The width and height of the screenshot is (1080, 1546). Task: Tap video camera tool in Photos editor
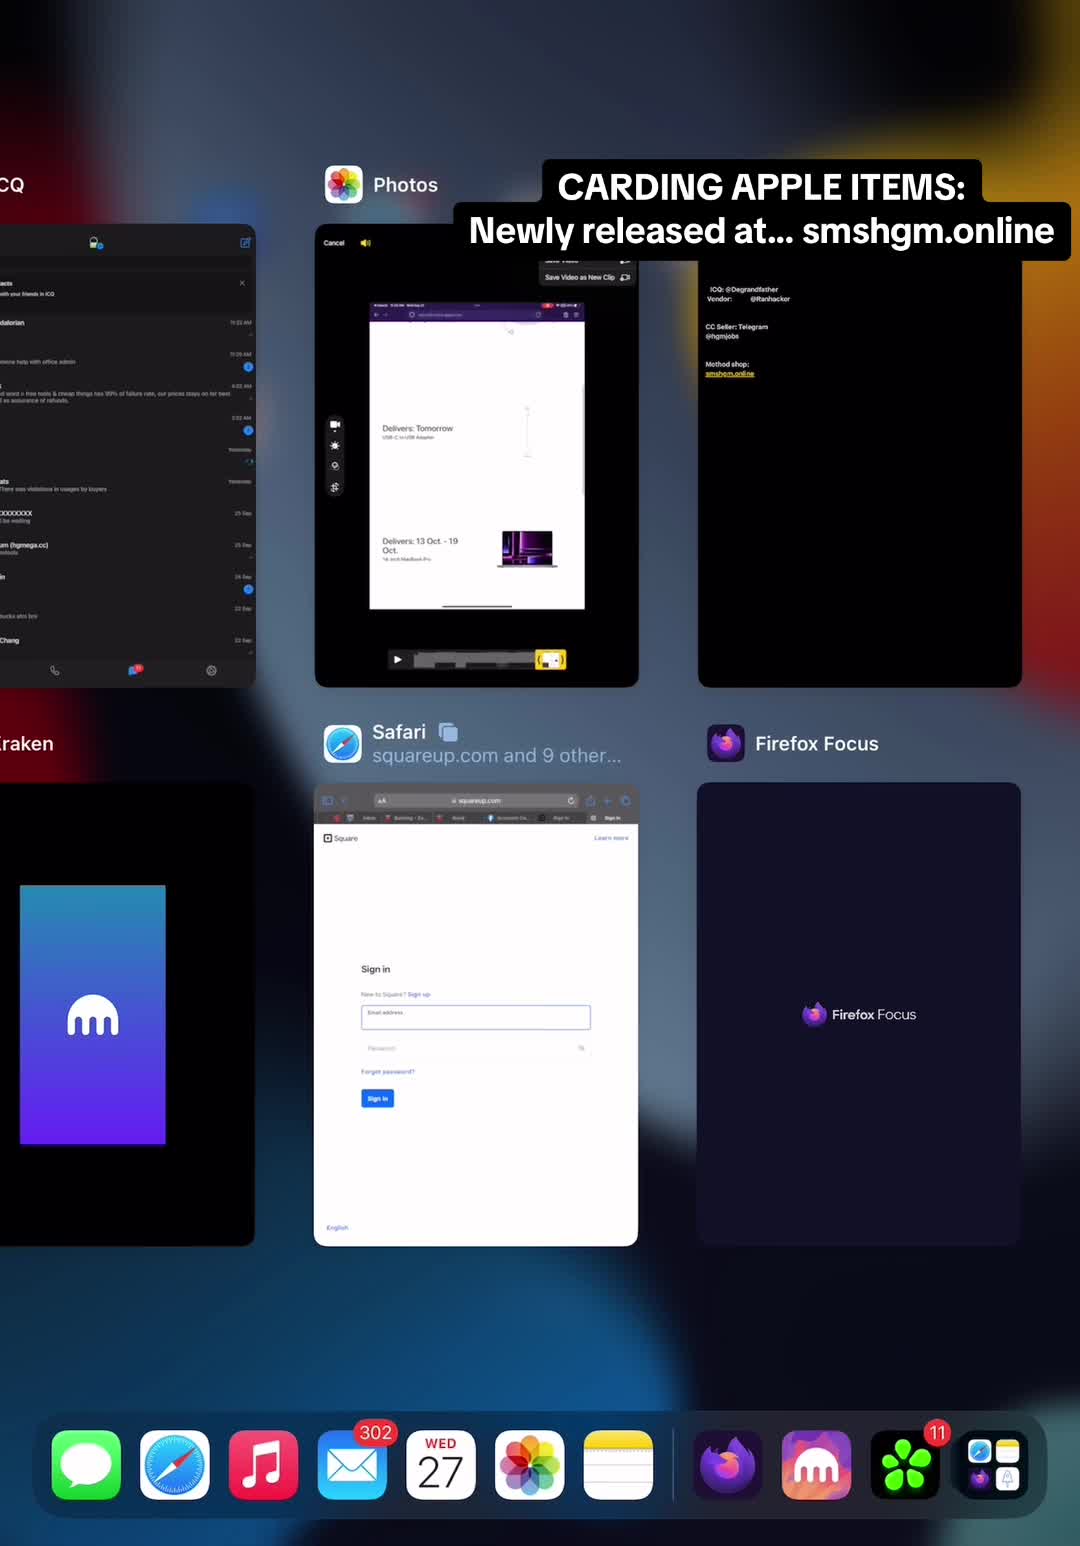[335, 425]
